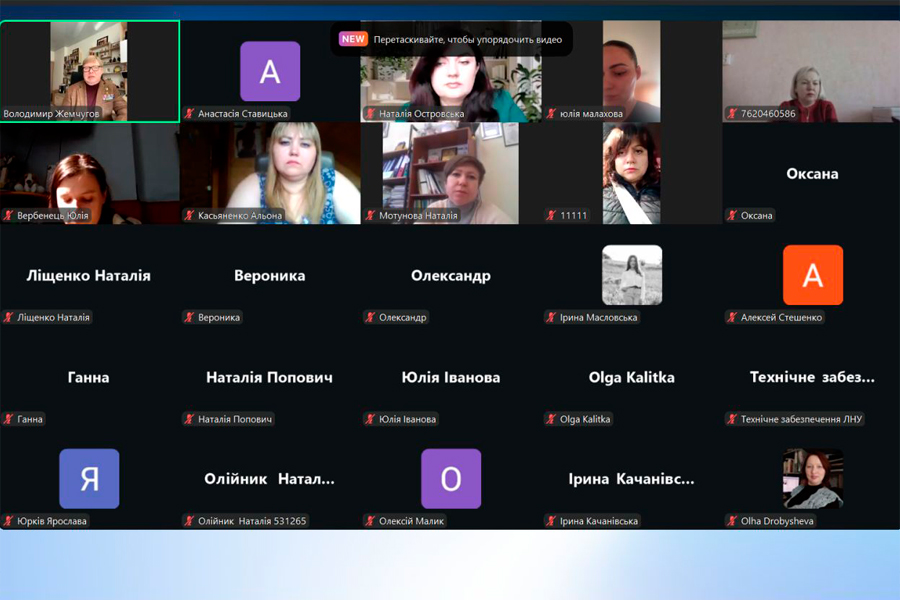This screenshot has width=900, height=600.
Task: Click muted mic icon beside Олександр label
Action: click(370, 318)
